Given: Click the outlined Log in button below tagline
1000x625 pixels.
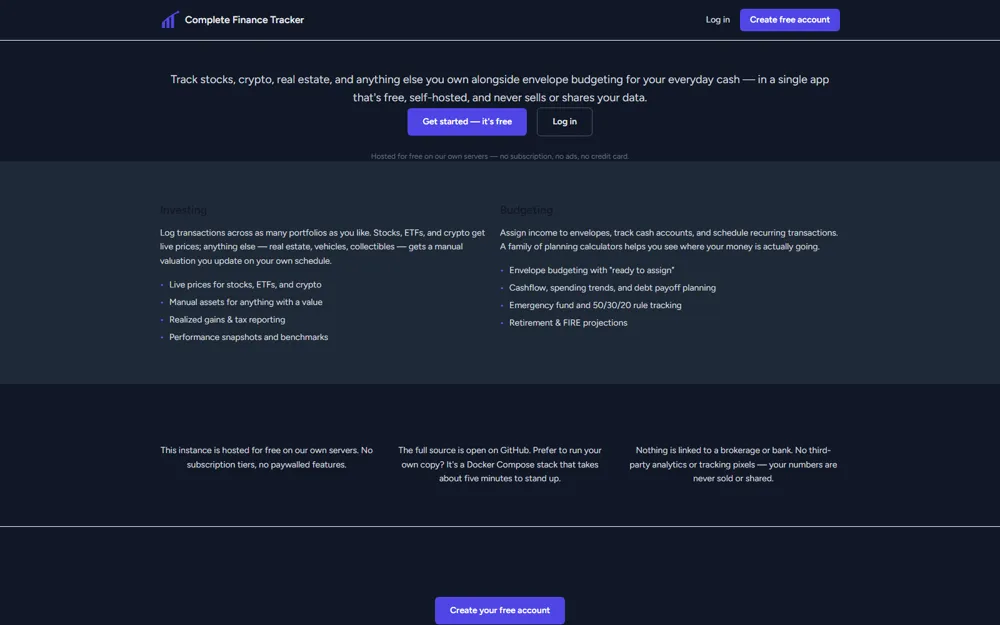Looking at the screenshot, I should (564, 122).
